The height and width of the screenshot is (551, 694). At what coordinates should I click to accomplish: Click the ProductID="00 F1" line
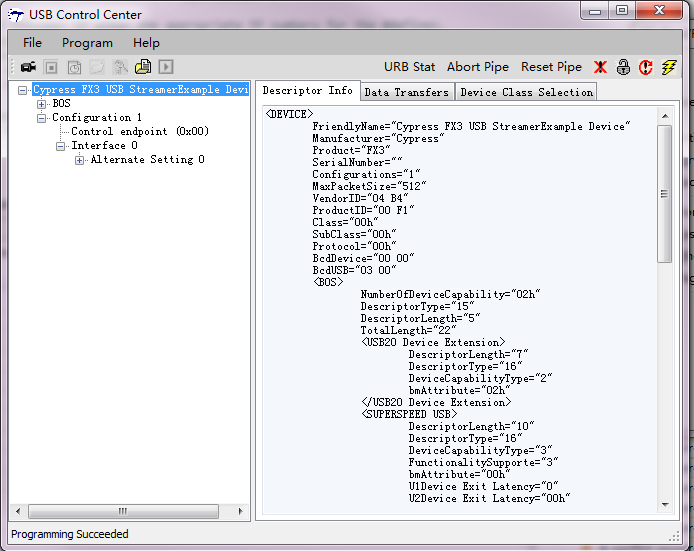(363, 210)
